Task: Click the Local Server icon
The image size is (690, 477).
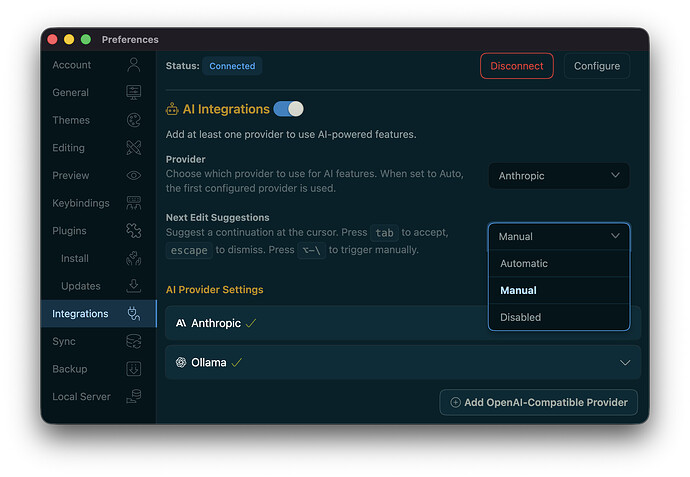Action: tap(134, 396)
